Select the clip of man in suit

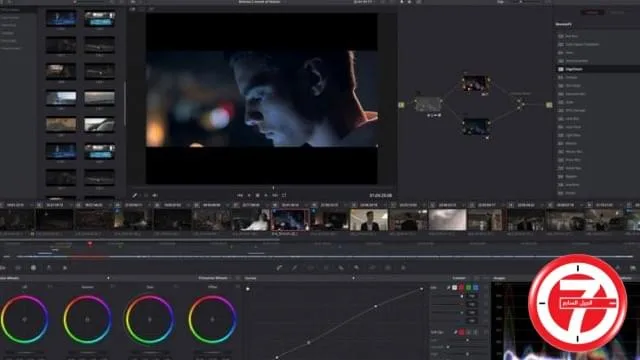[369, 220]
